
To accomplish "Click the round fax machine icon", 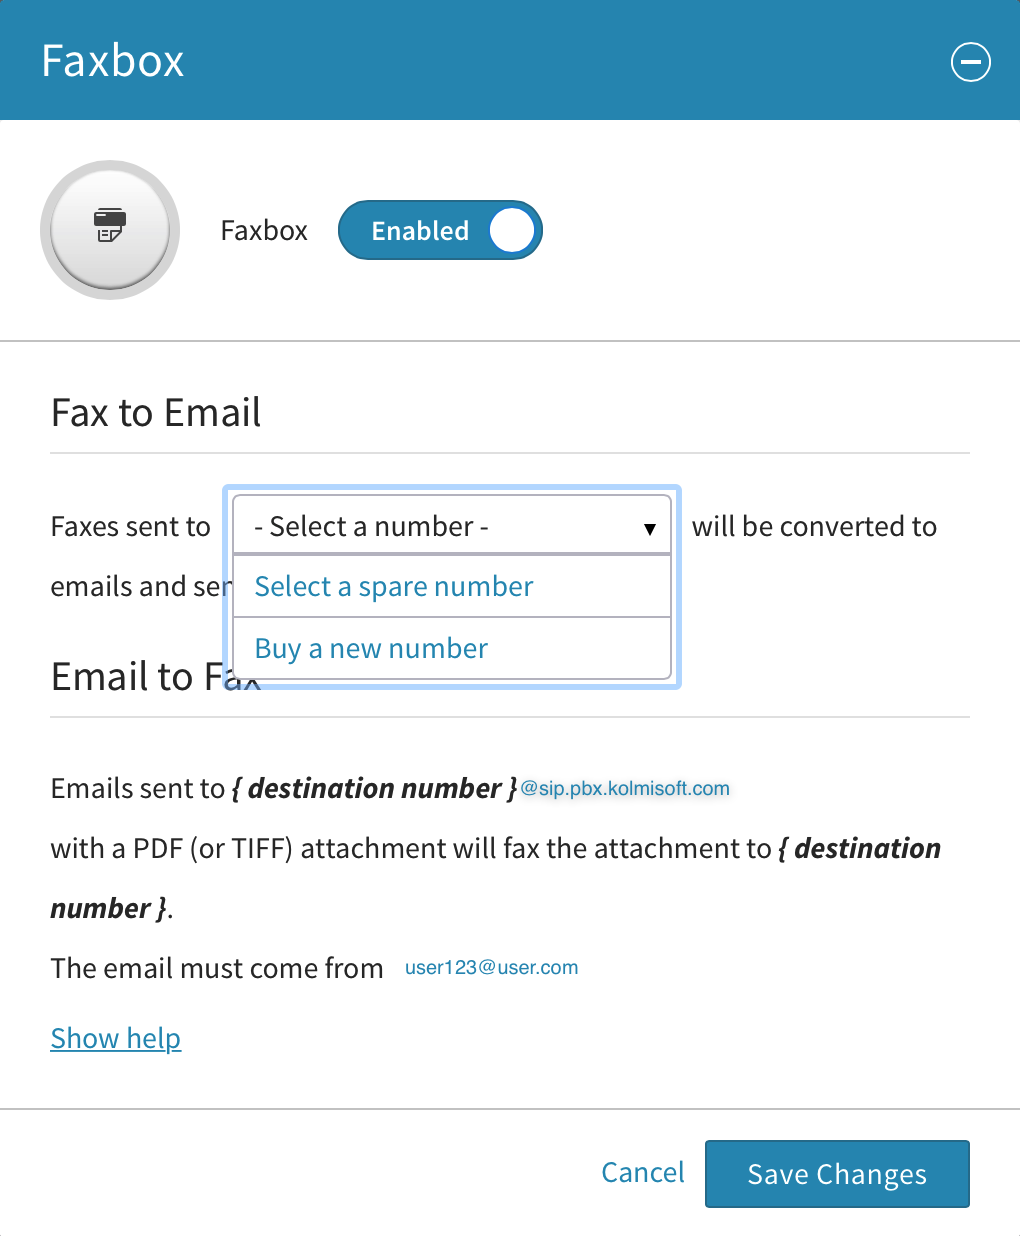I will [110, 230].
